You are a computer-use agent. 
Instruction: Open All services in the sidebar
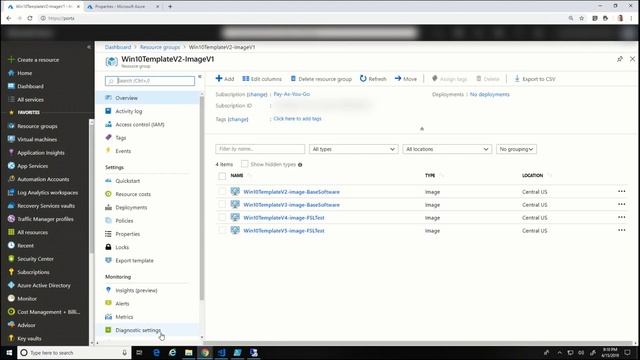[30, 100]
